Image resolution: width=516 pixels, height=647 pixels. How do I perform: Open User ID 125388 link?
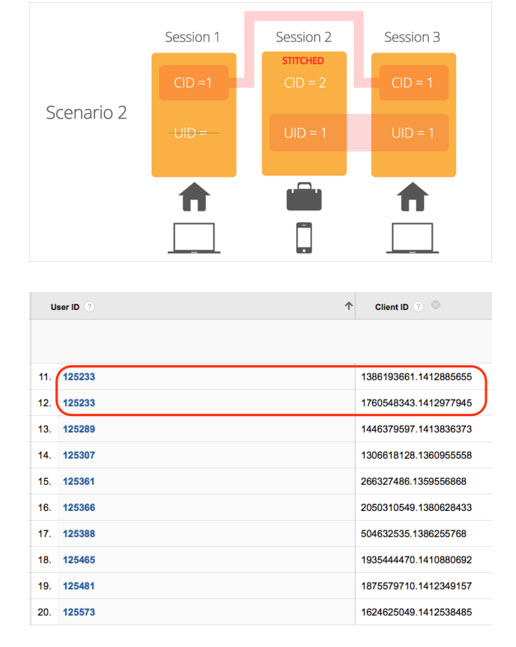(x=79, y=534)
